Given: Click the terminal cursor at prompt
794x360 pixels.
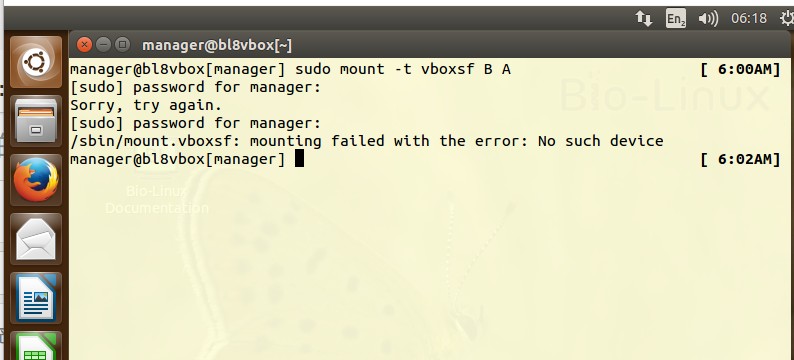Looking at the screenshot, I should [x=299, y=159].
